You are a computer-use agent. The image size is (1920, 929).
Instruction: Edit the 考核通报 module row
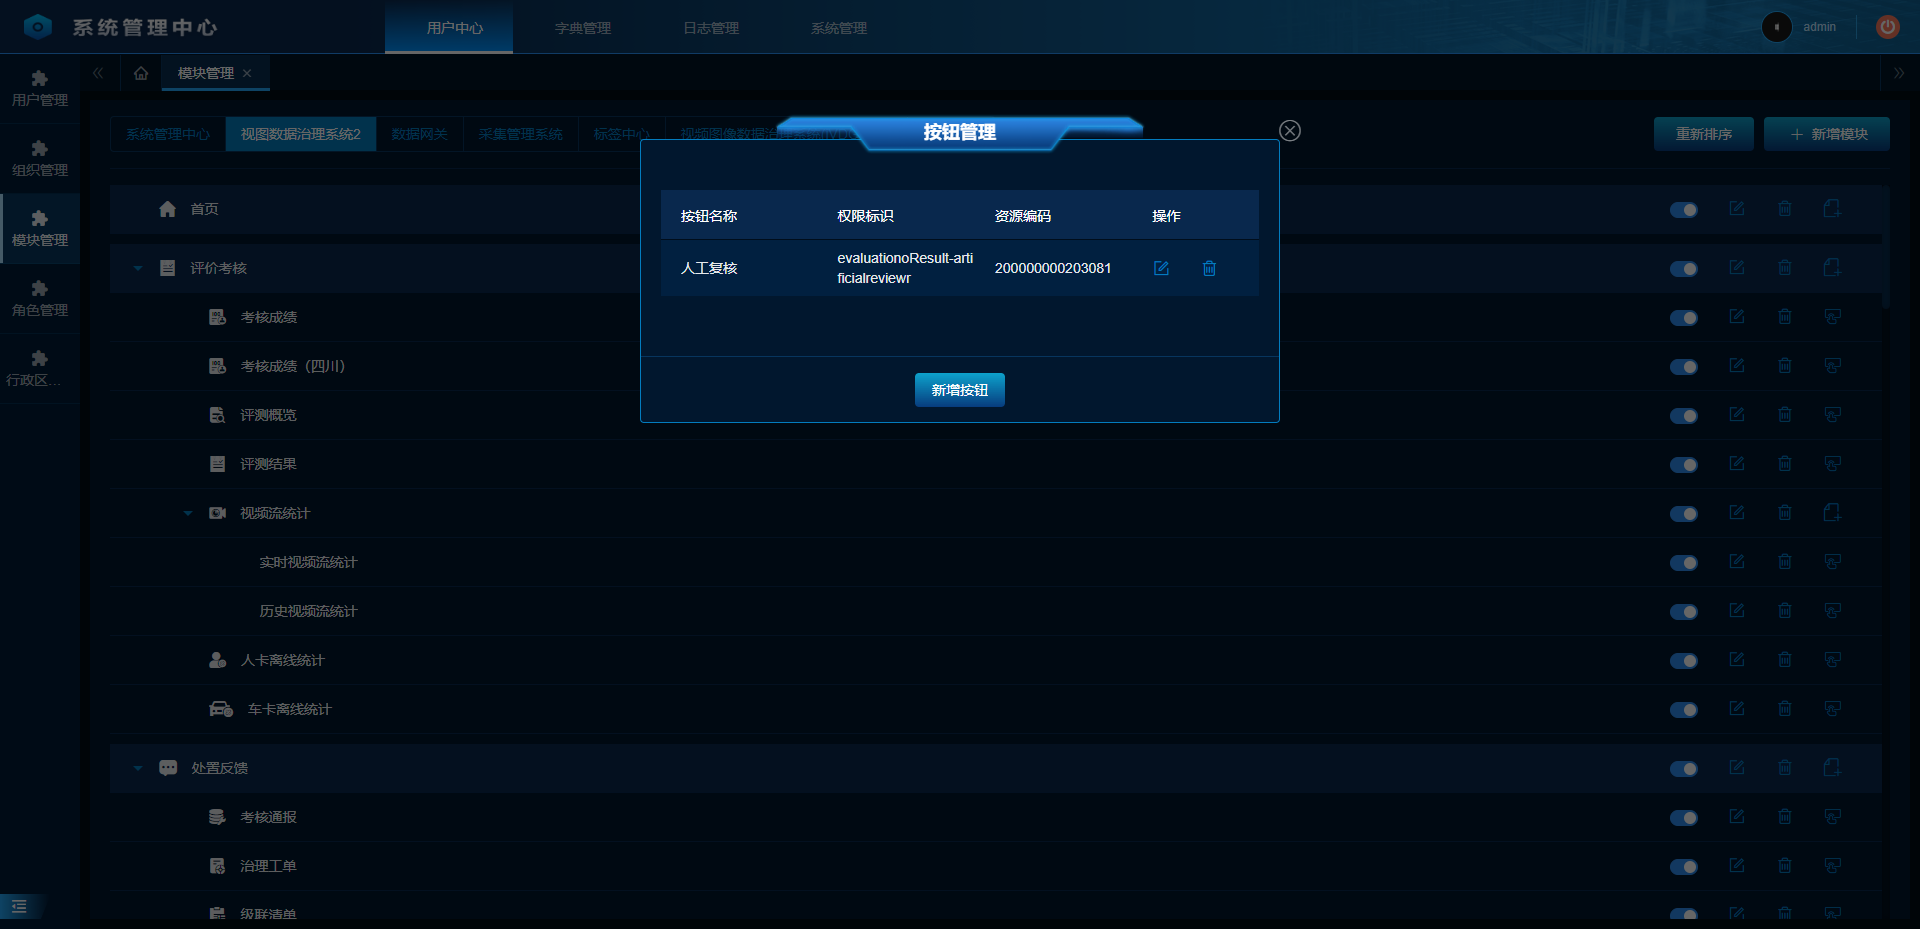point(1737,817)
